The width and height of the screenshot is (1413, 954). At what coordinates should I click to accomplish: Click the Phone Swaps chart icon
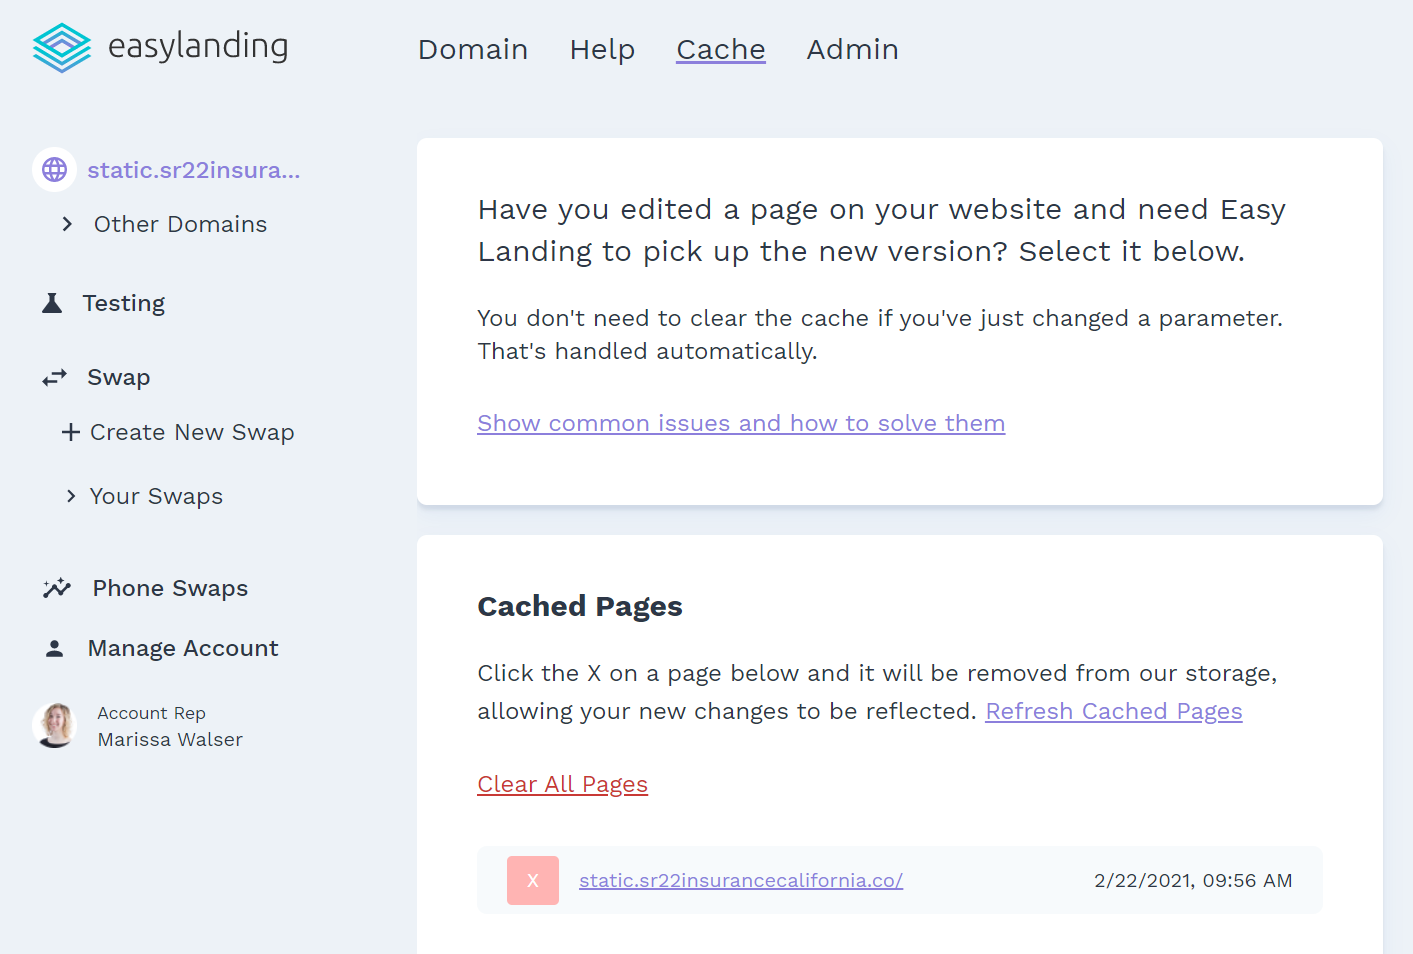[57, 588]
